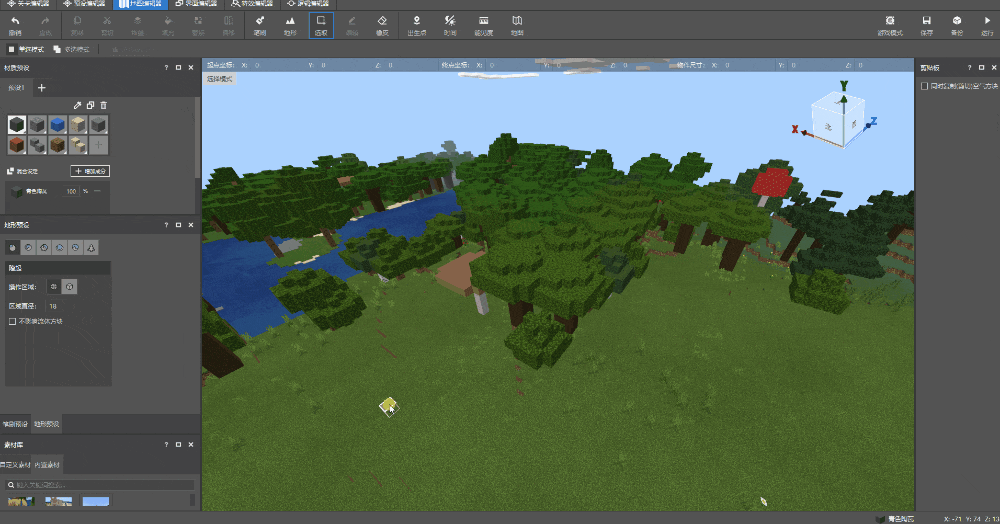1000x524 pixels.
Task: Switch to the 内置素材 built-in assets tab
Action: 47,465
